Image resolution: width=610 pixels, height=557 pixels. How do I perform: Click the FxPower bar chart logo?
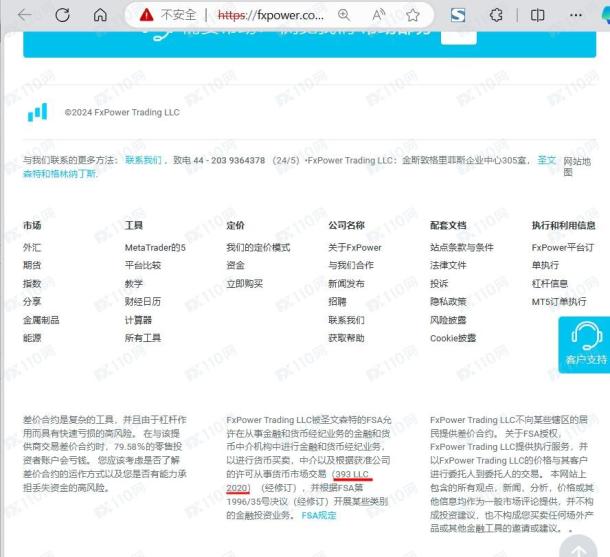(x=37, y=112)
